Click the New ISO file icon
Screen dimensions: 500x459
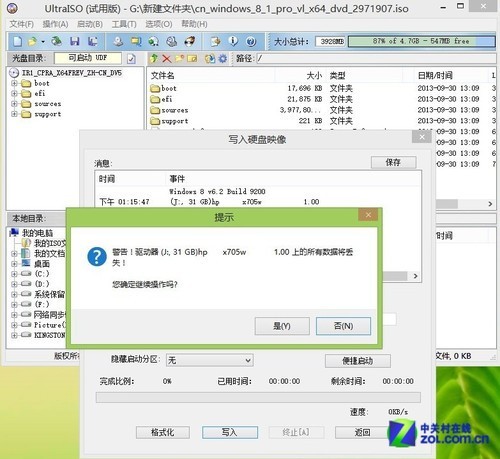[x=18, y=41]
